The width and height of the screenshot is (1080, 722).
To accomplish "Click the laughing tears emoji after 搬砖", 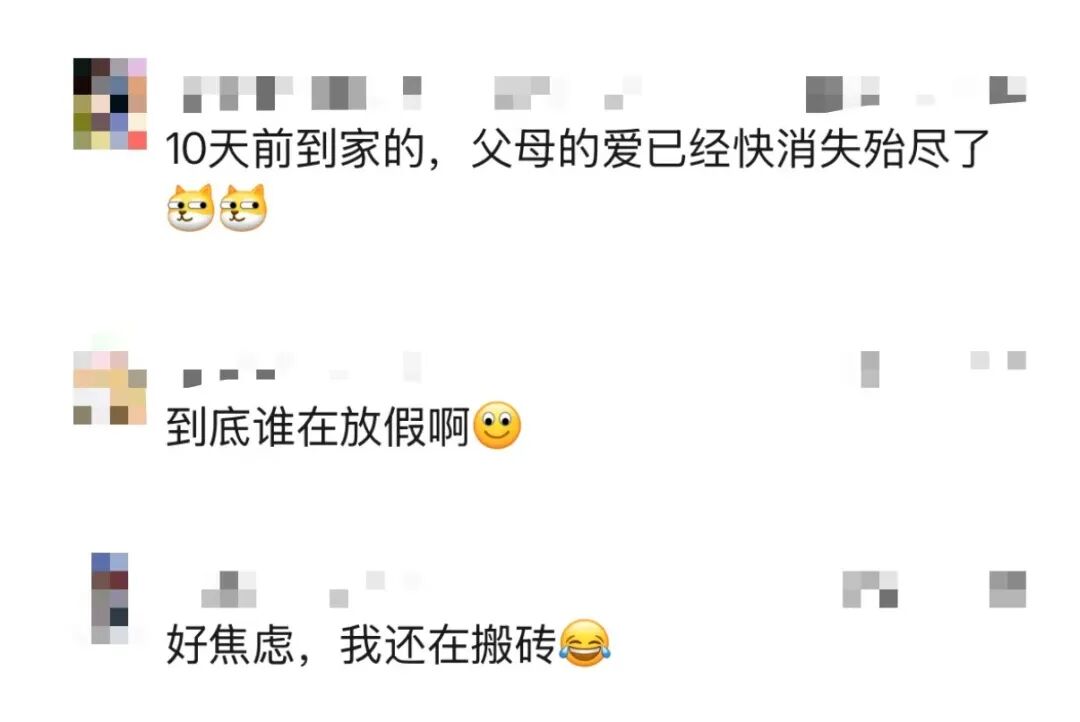I will pyautogui.click(x=584, y=643).
